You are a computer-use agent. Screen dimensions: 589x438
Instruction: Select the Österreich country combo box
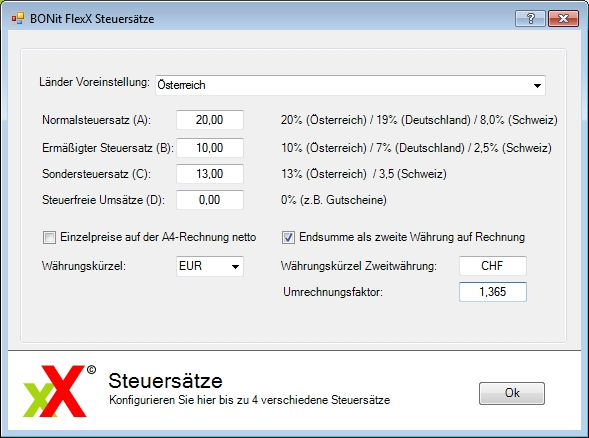pyautogui.click(x=350, y=85)
